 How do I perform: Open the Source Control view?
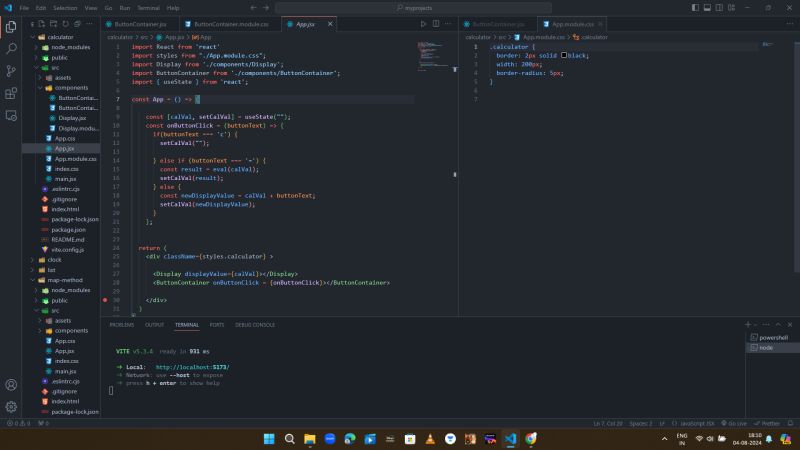tap(11, 70)
